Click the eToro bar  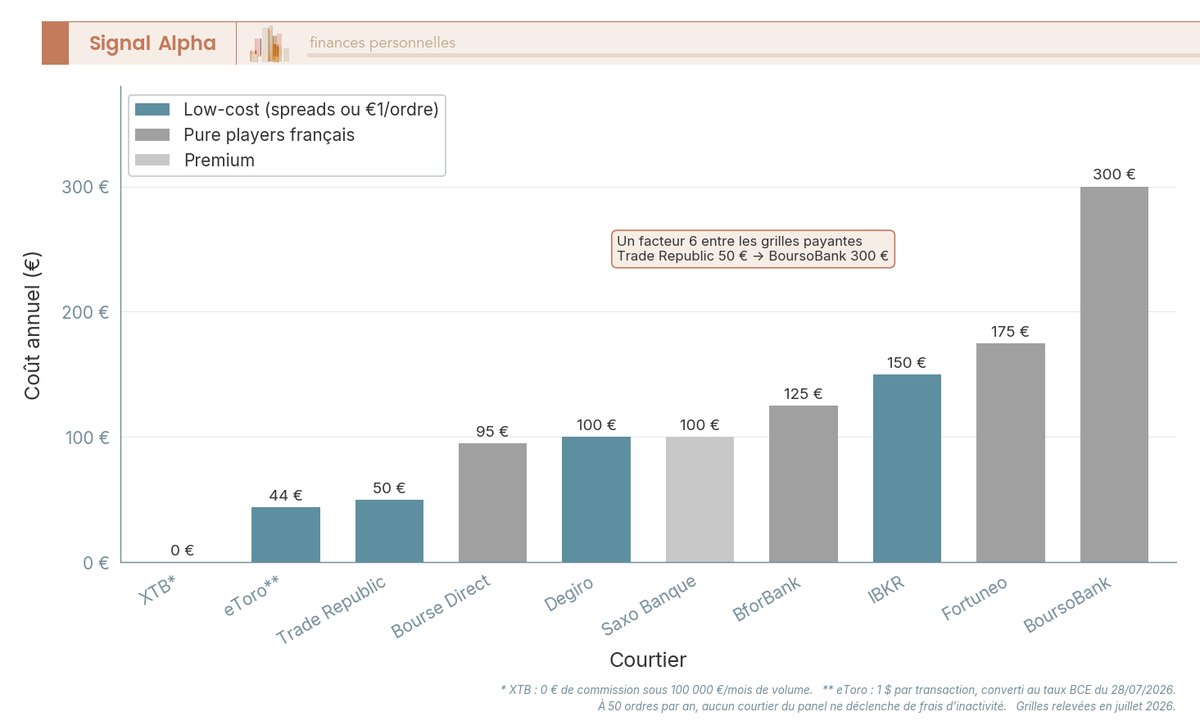point(286,535)
